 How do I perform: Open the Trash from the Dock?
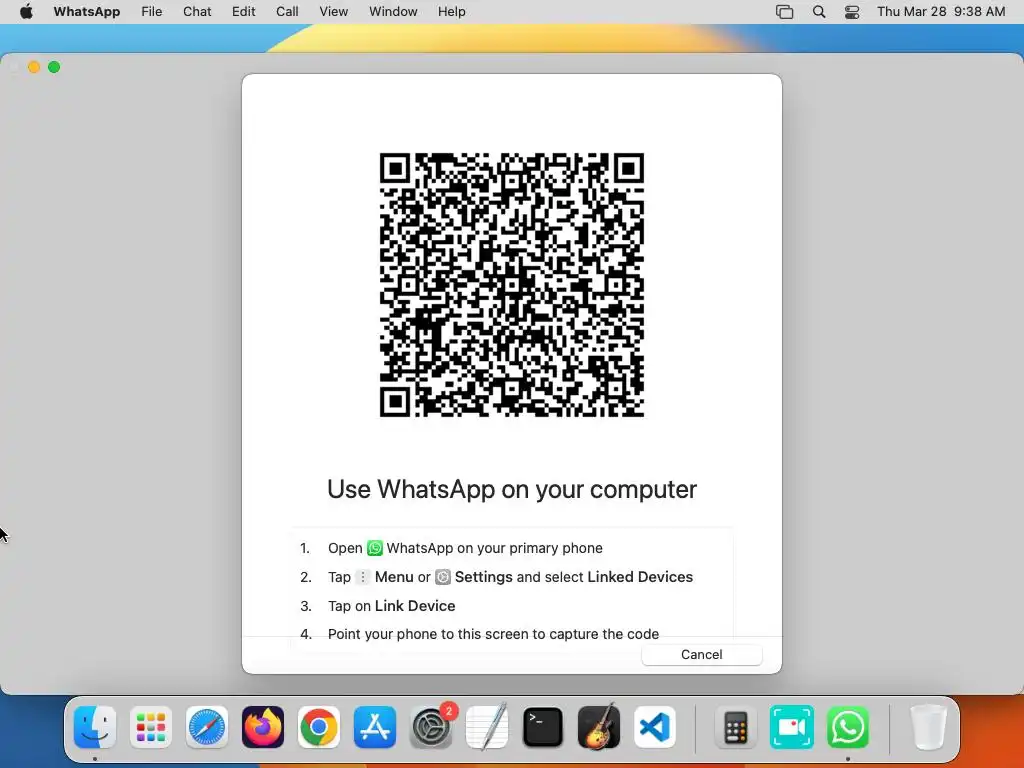click(x=928, y=727)
